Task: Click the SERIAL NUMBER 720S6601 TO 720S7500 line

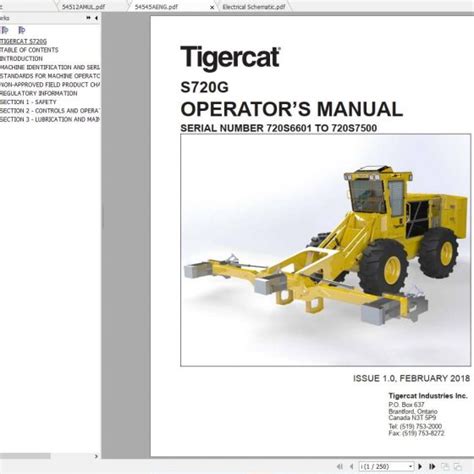Action: point(279,128)
